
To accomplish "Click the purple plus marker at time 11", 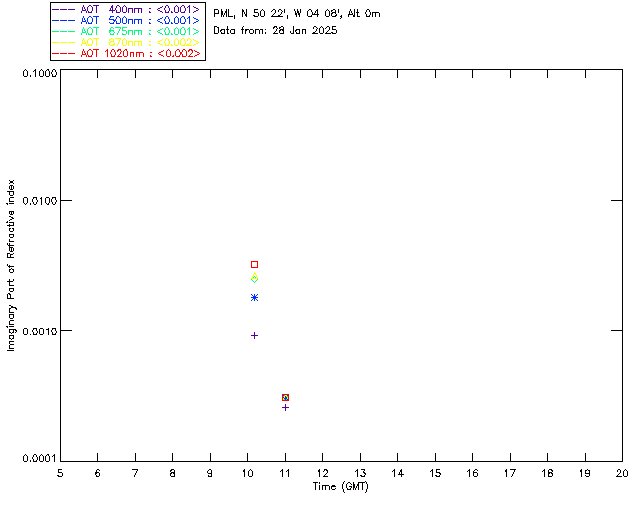I will coord(285,407).
